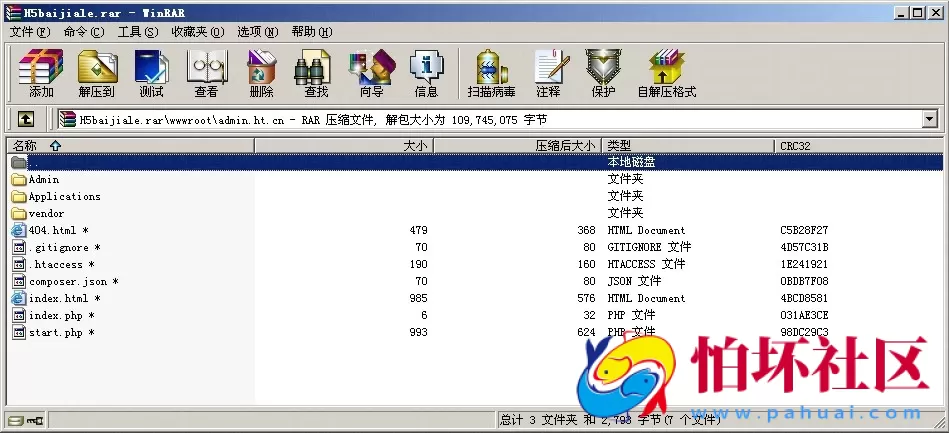Select the Applications folder icon

[19, 196]
